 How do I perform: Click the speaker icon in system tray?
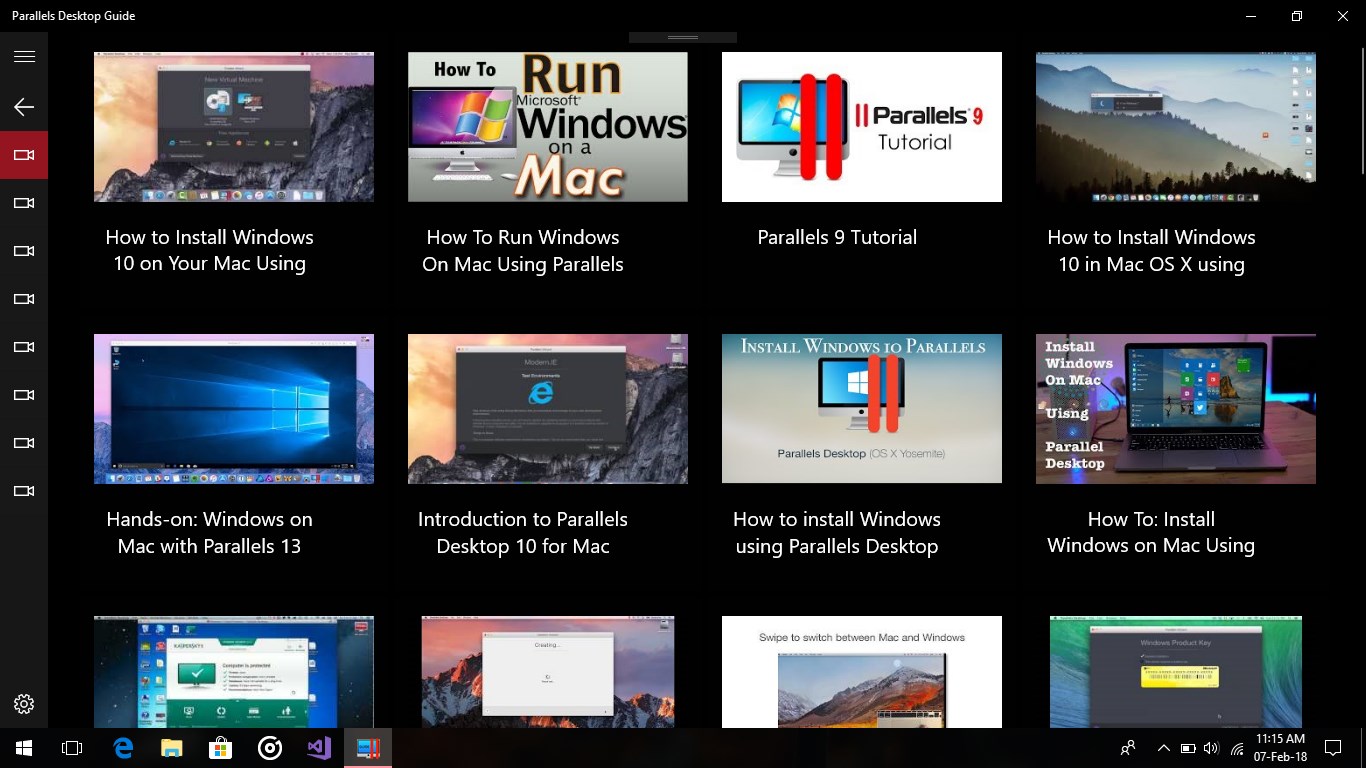tap(1210, 747)
